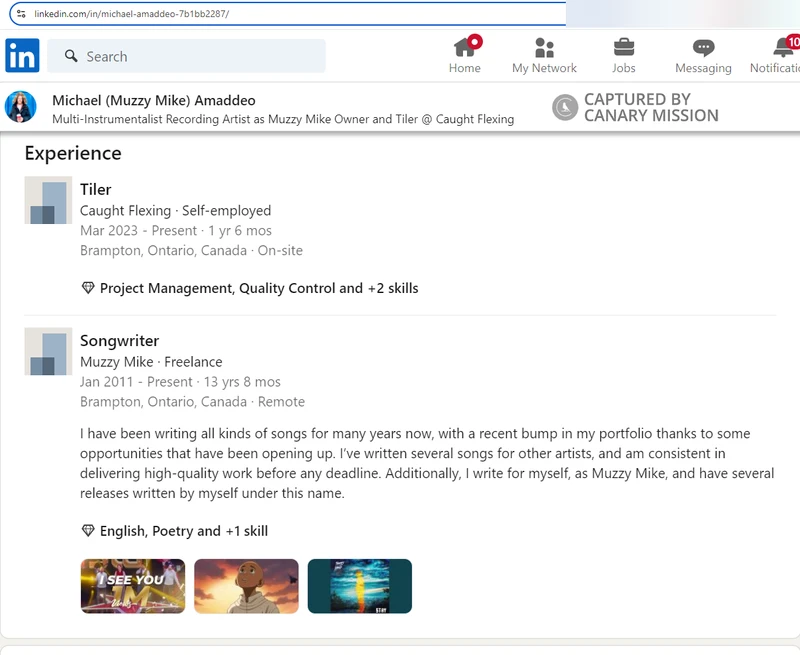Click Michael (Muzzy Mike) Amaddeo name

[x=153, y=100]
